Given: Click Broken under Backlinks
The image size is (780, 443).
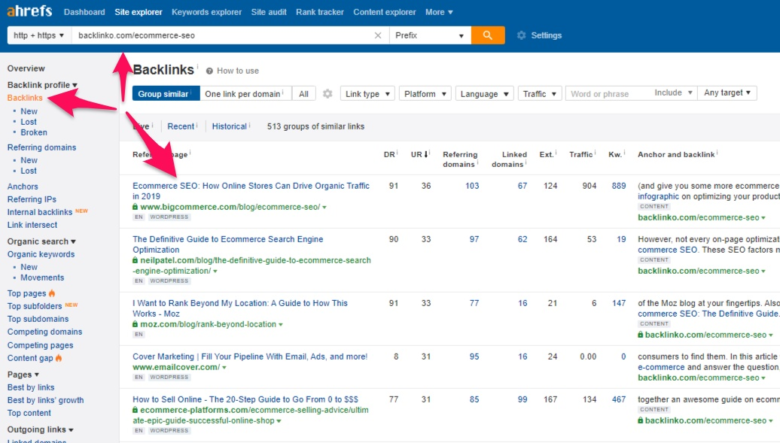Looking at the screenshot, I should [34, 132].
